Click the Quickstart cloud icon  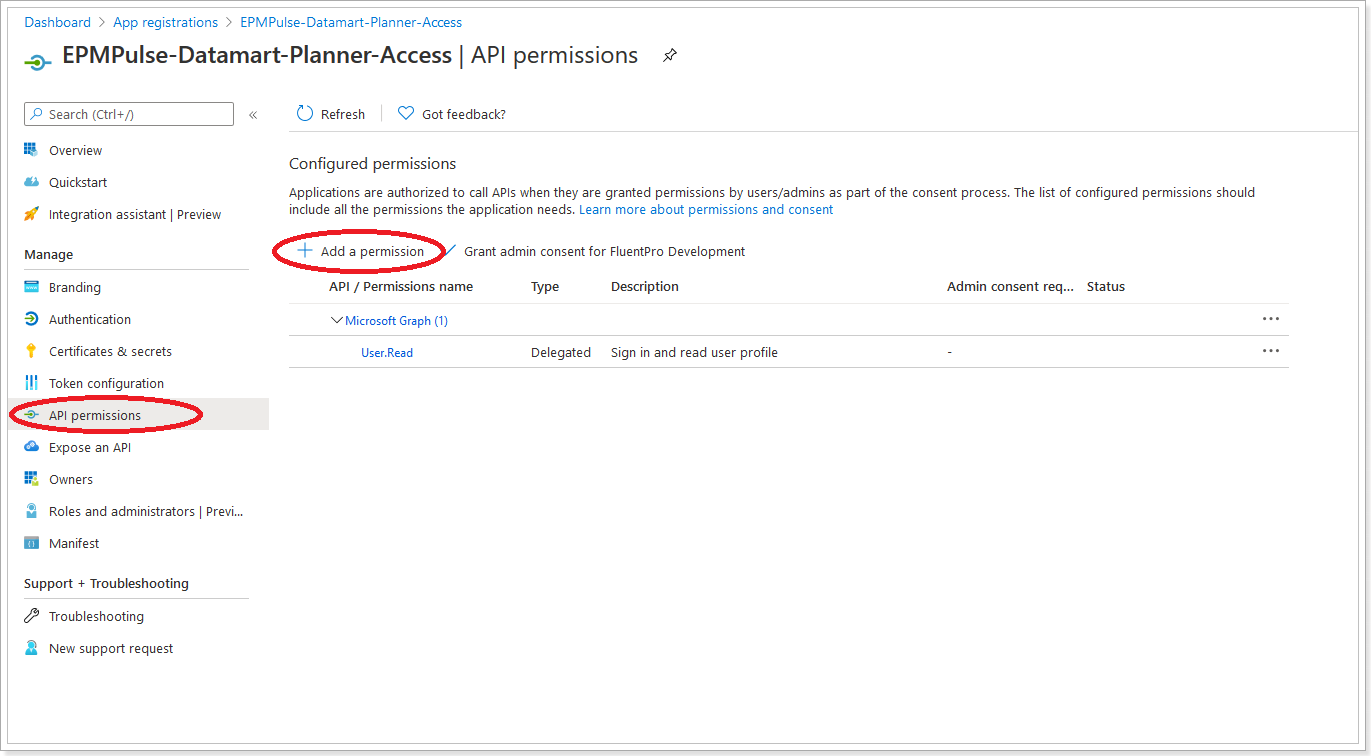31,182
